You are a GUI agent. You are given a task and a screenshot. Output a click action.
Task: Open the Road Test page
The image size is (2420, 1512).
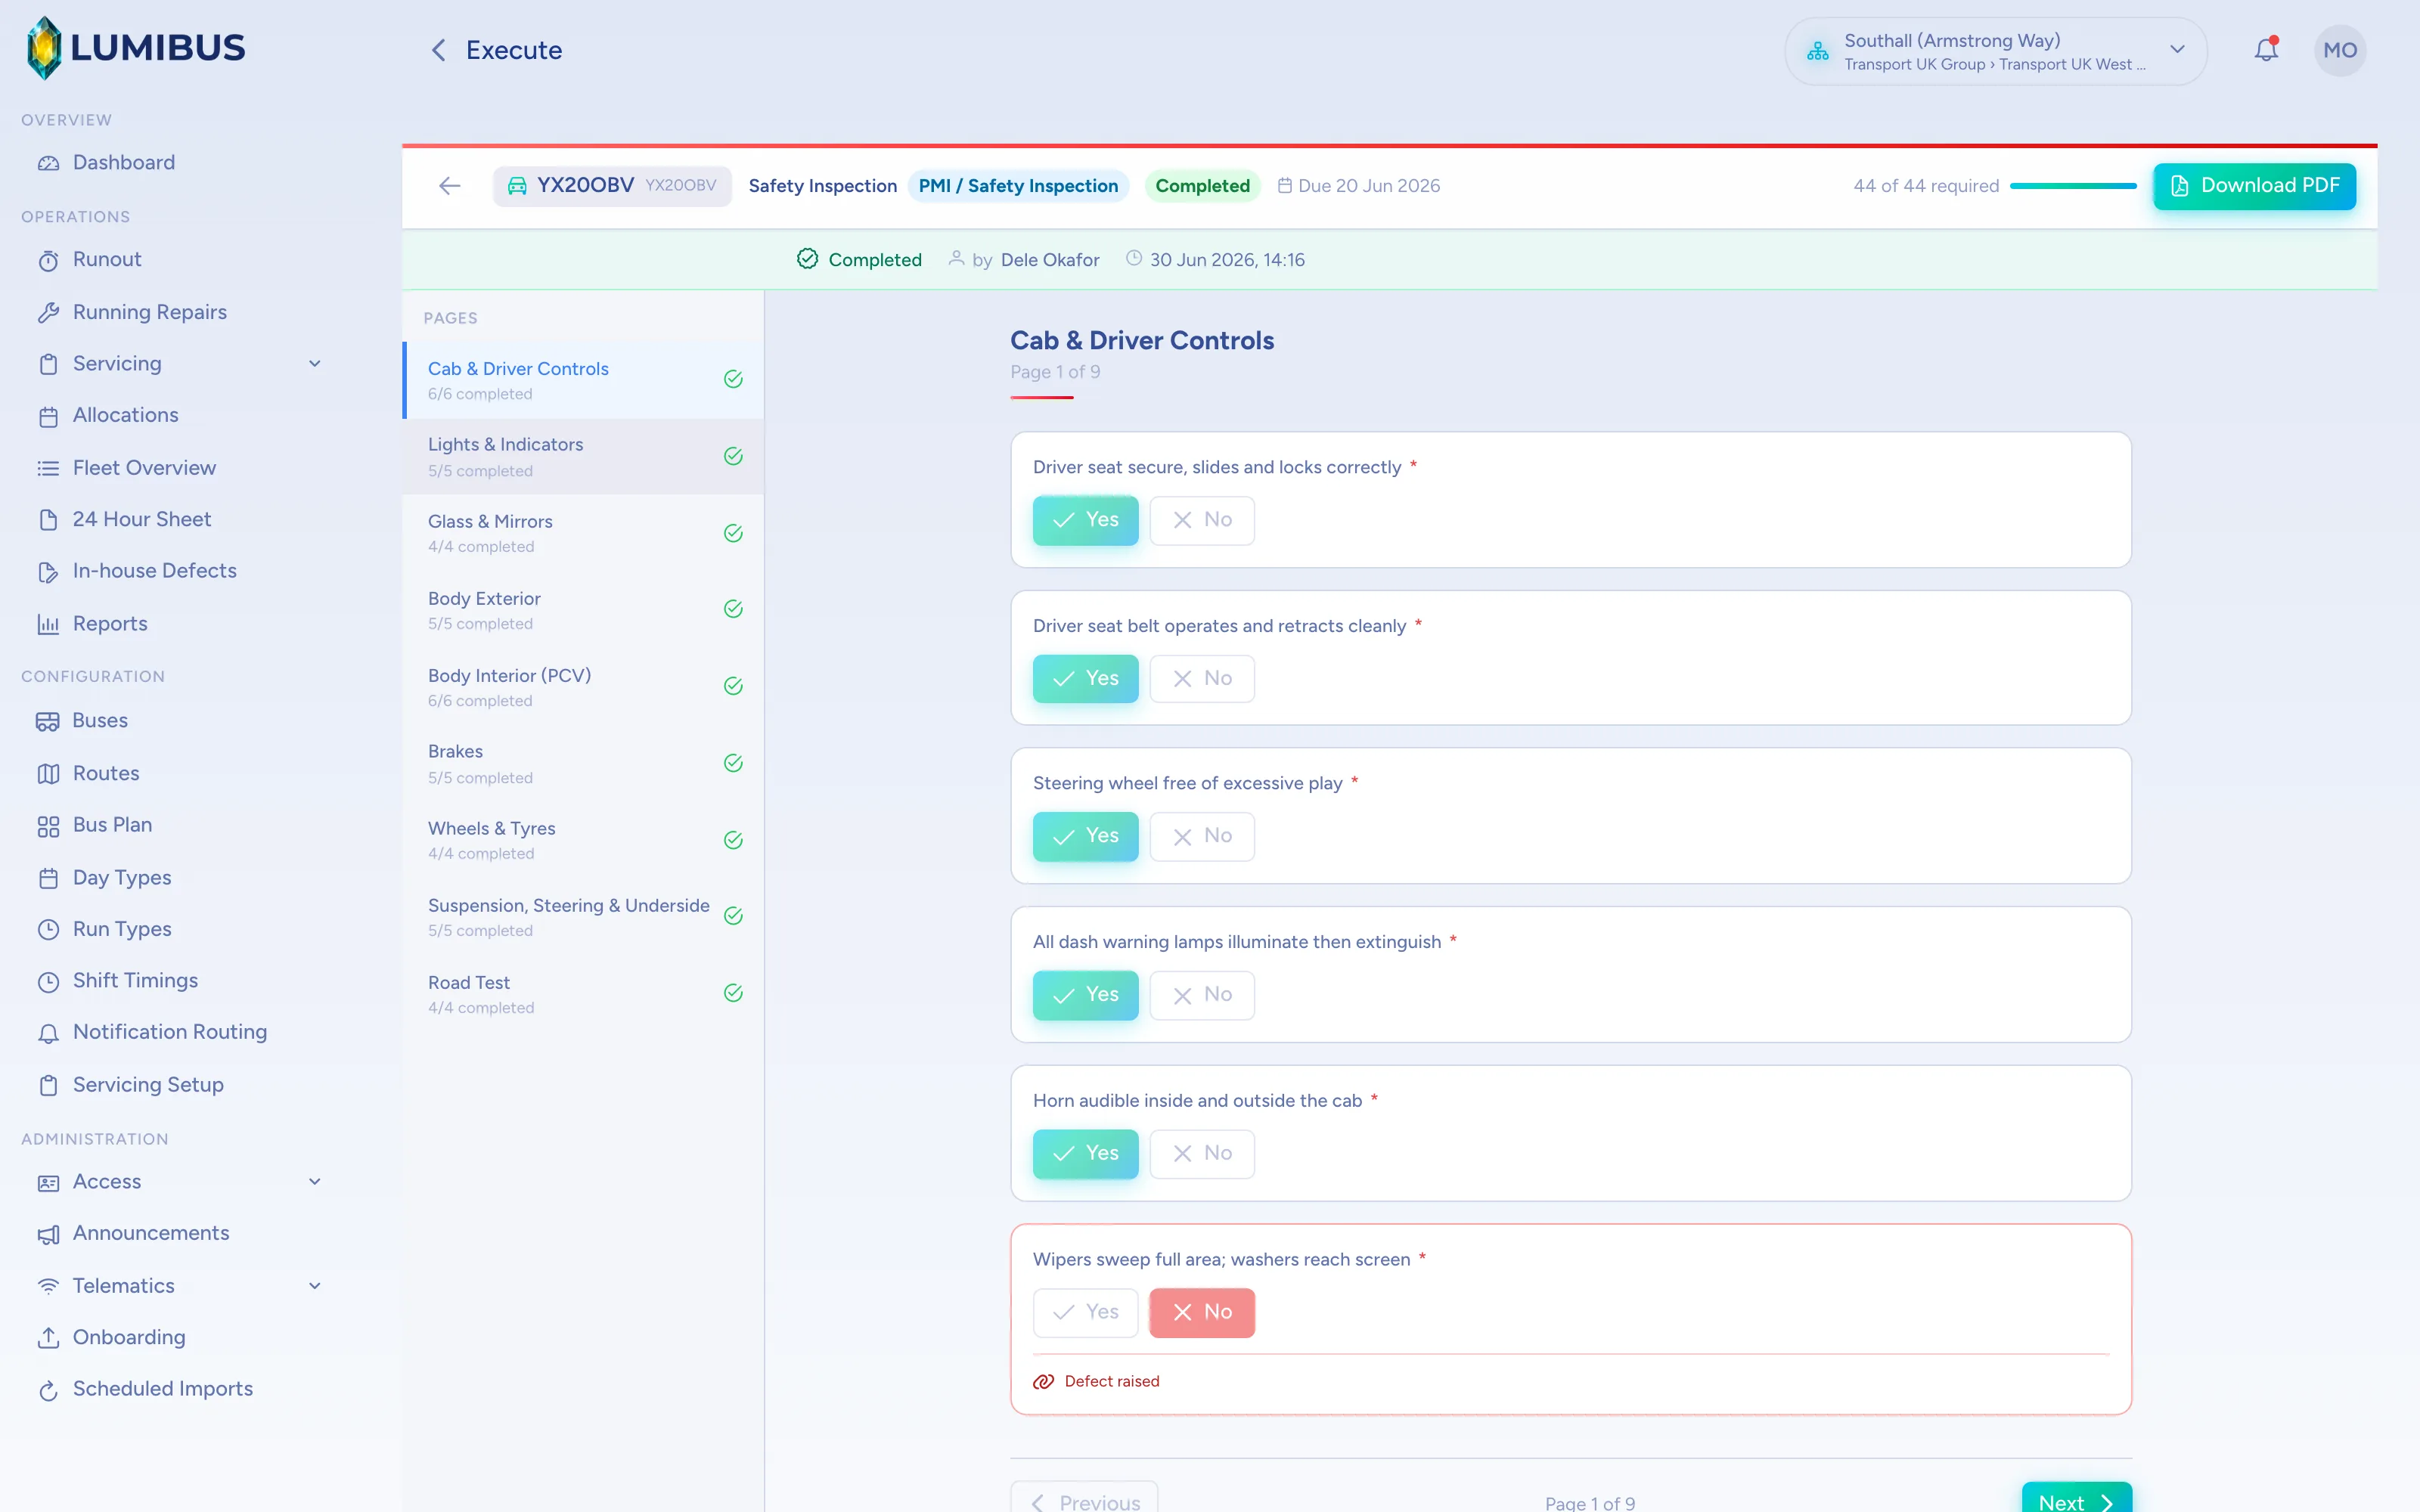click(x=583, y=994)
